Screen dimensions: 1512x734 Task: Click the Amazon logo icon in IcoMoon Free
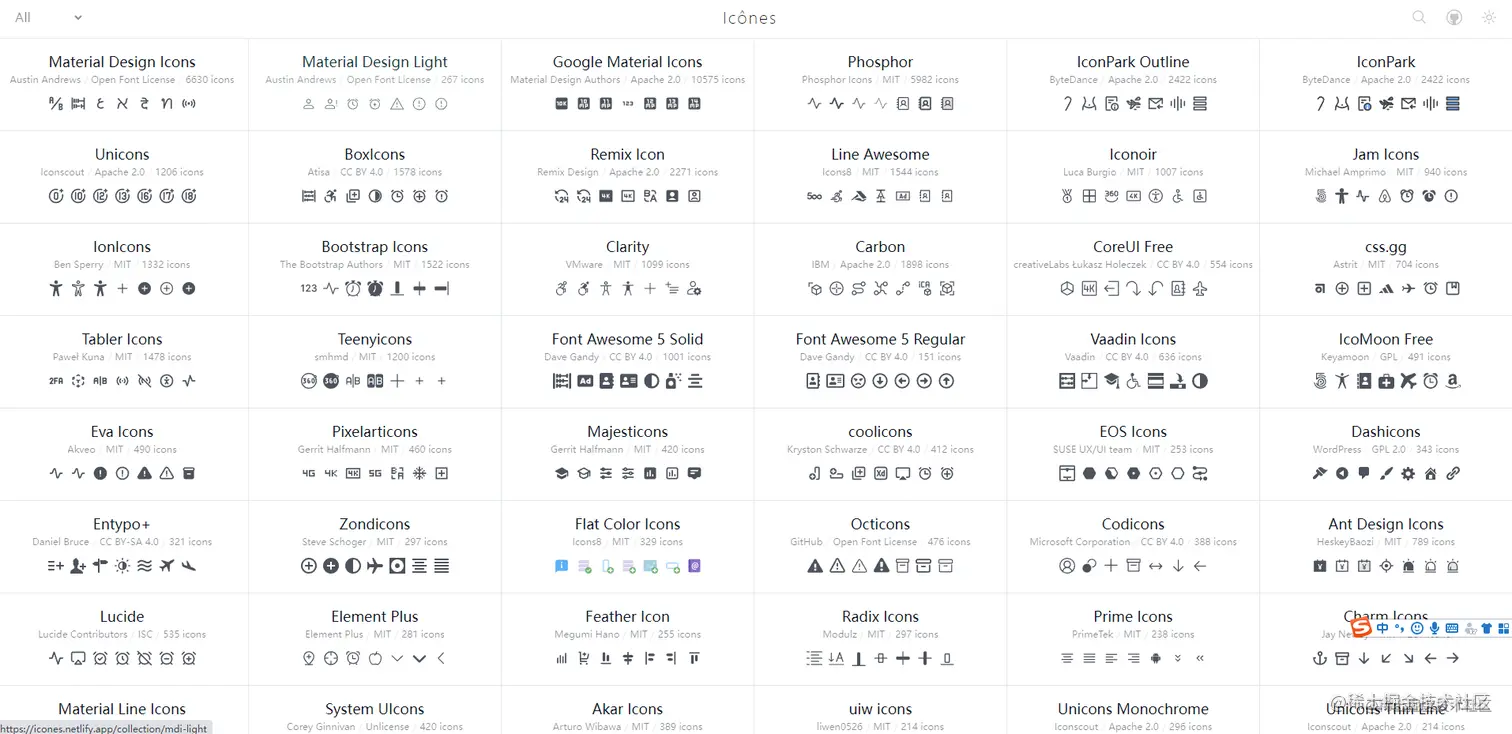pos(1452,381)
